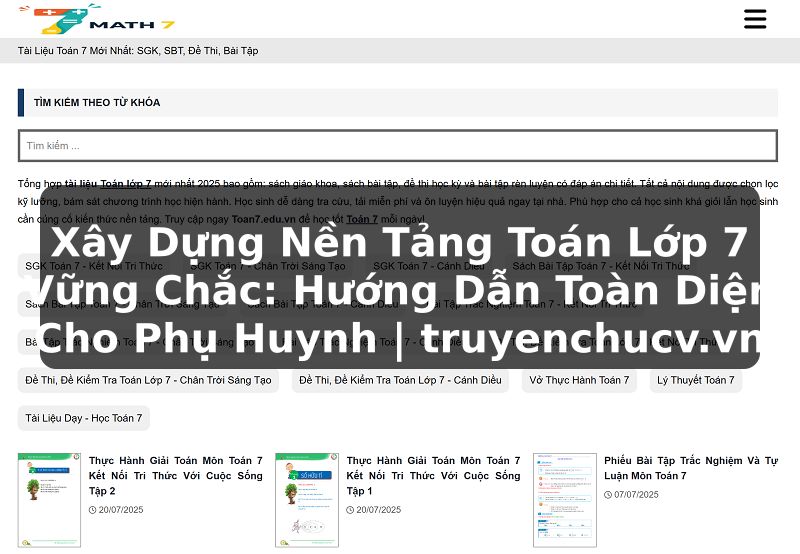800x554 pixels.
Task: Open thumbnail of Thực Hành Giải Toán Tập 2
Action: [x=49, y=500]
